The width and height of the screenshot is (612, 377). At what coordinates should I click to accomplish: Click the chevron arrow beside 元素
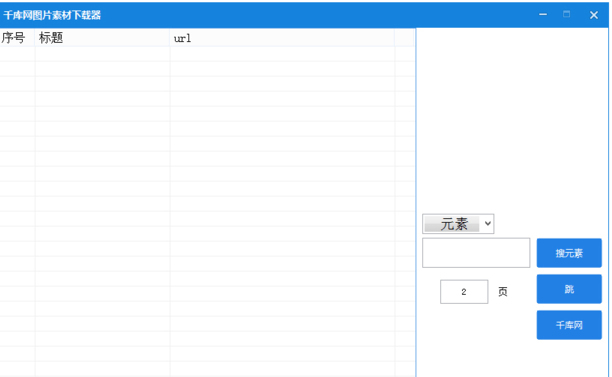pos(487,224)
